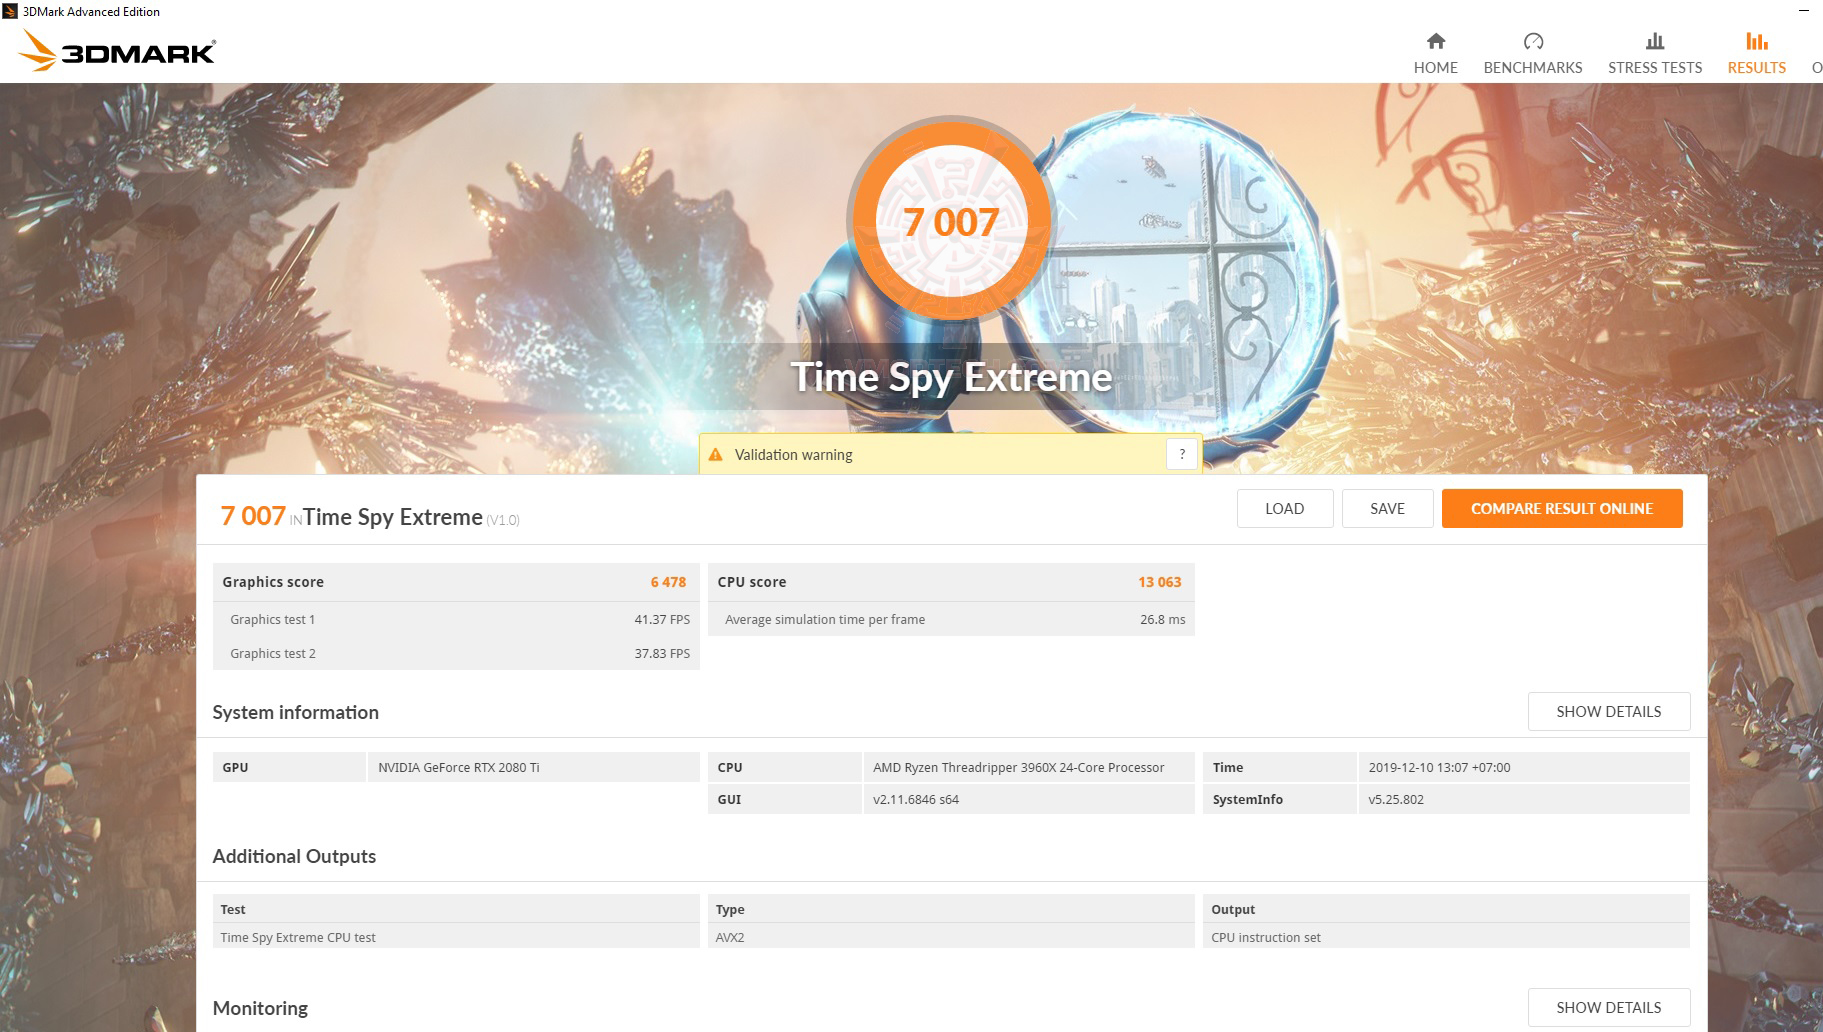Click AMD Ryzen Threadripper 3960X cell

tap(1029, 767)
